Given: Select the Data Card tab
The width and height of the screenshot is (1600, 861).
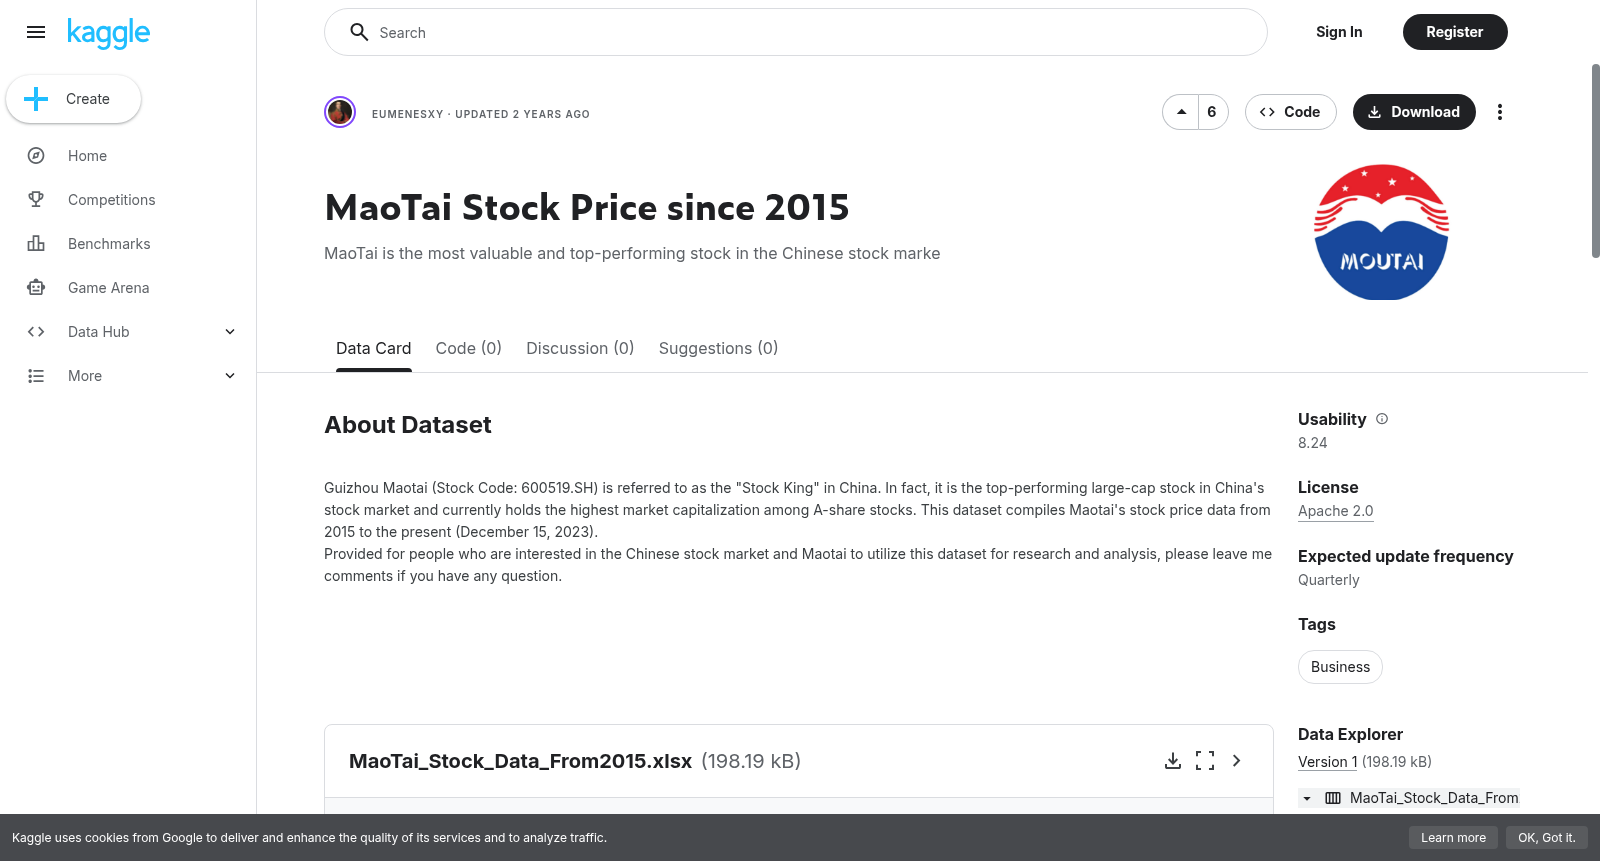Looking at the screenshot, I should tap(374, 348).
